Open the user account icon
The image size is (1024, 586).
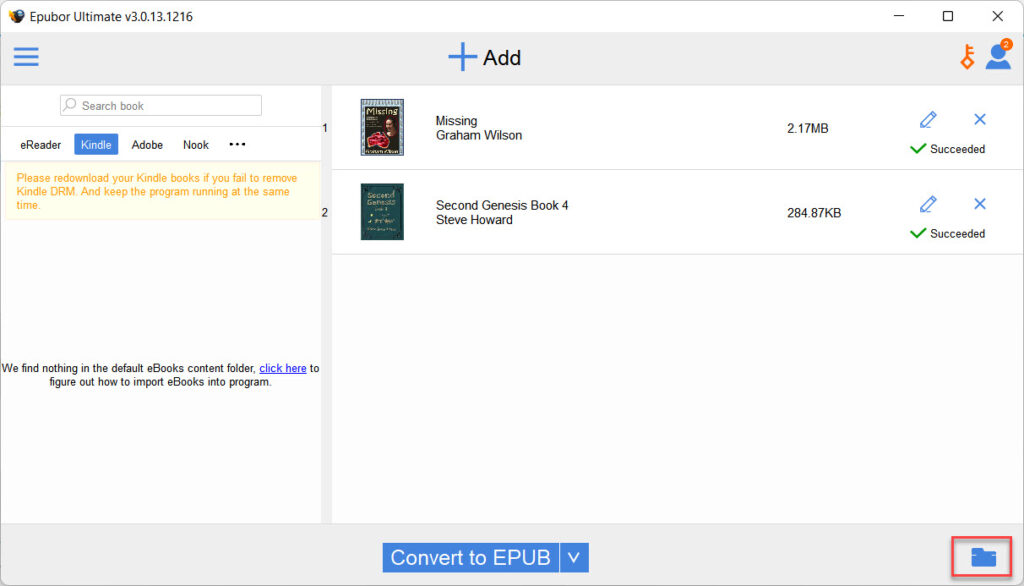[999, 55]
